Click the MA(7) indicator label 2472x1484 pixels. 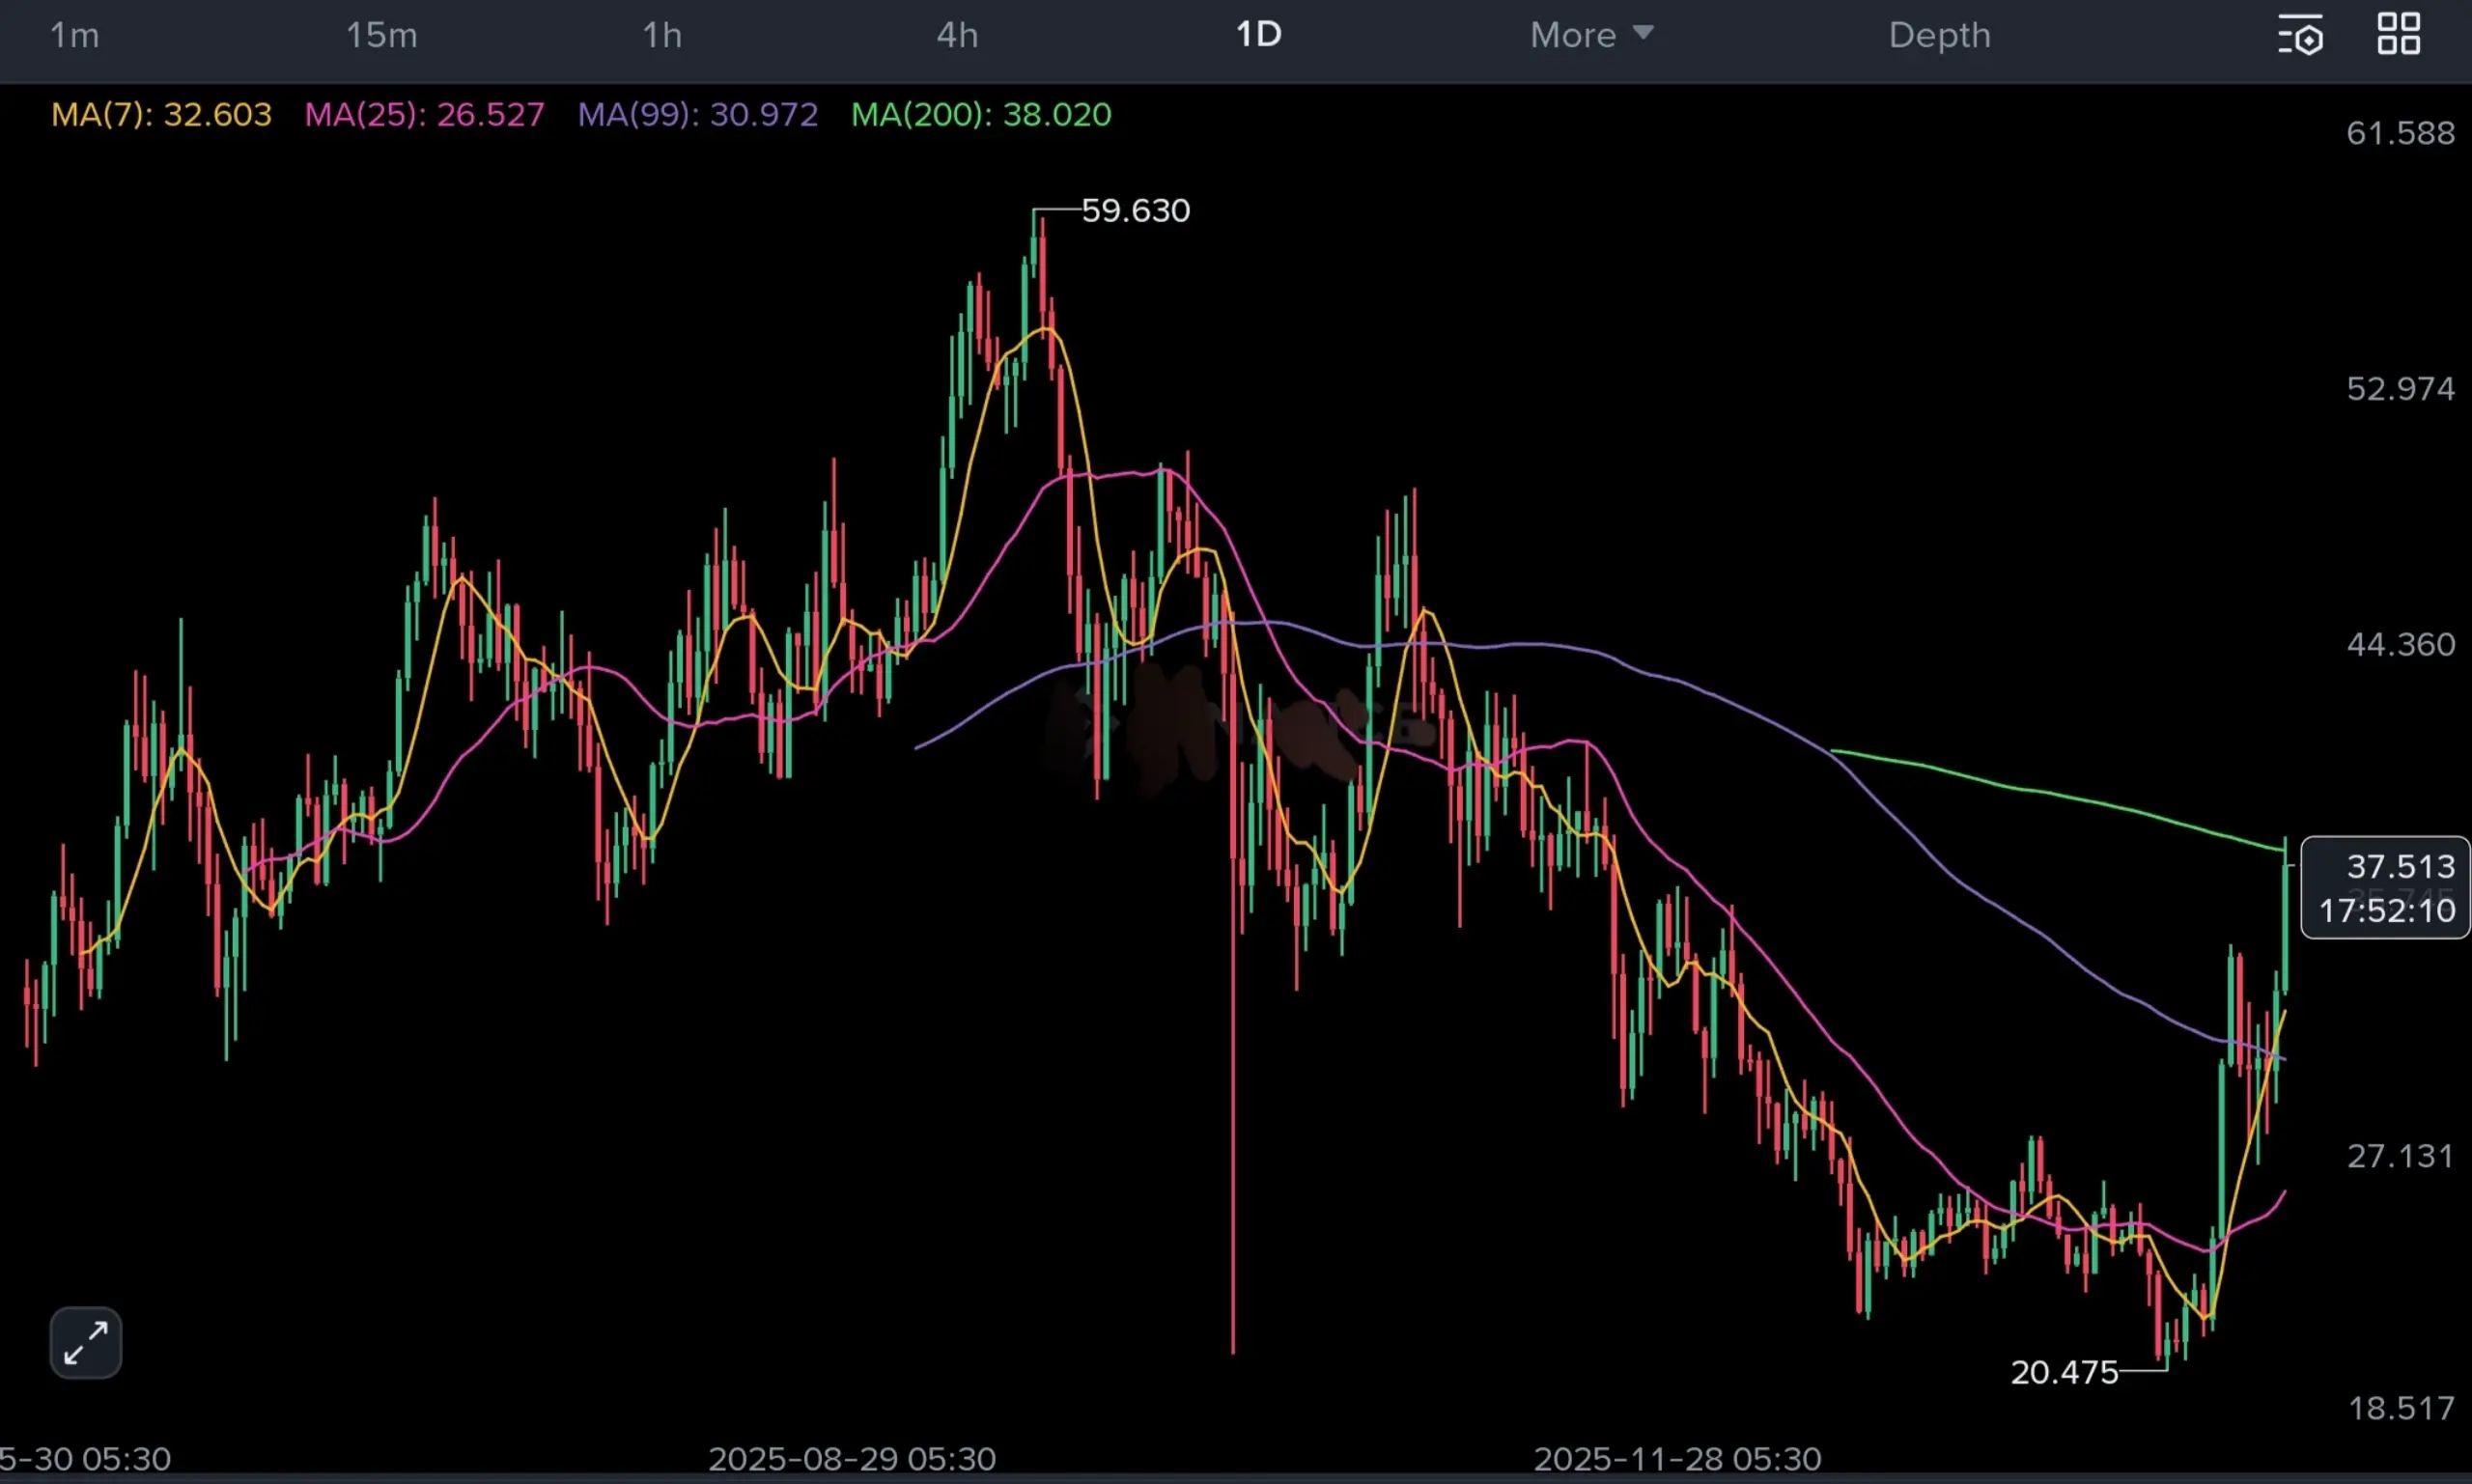pyautogui.click(x=161, y=115)
